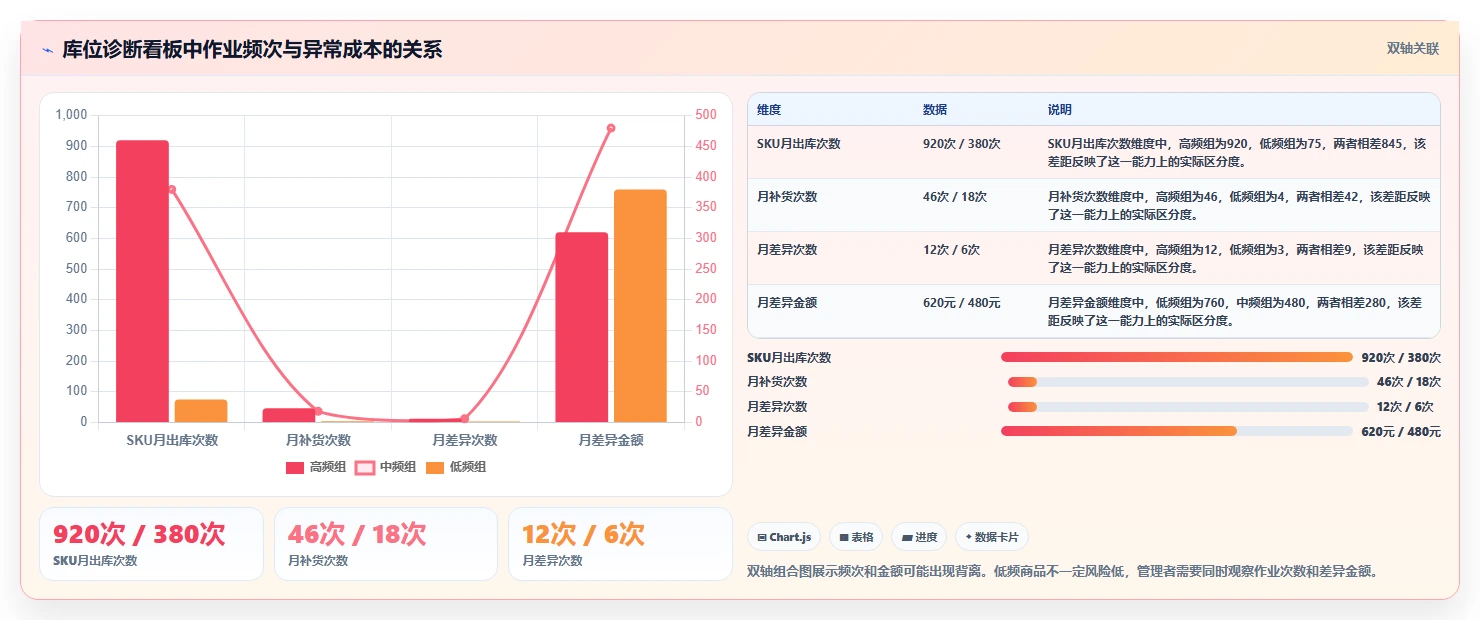Click the small red 月补货次数 bar

(289, 415)
